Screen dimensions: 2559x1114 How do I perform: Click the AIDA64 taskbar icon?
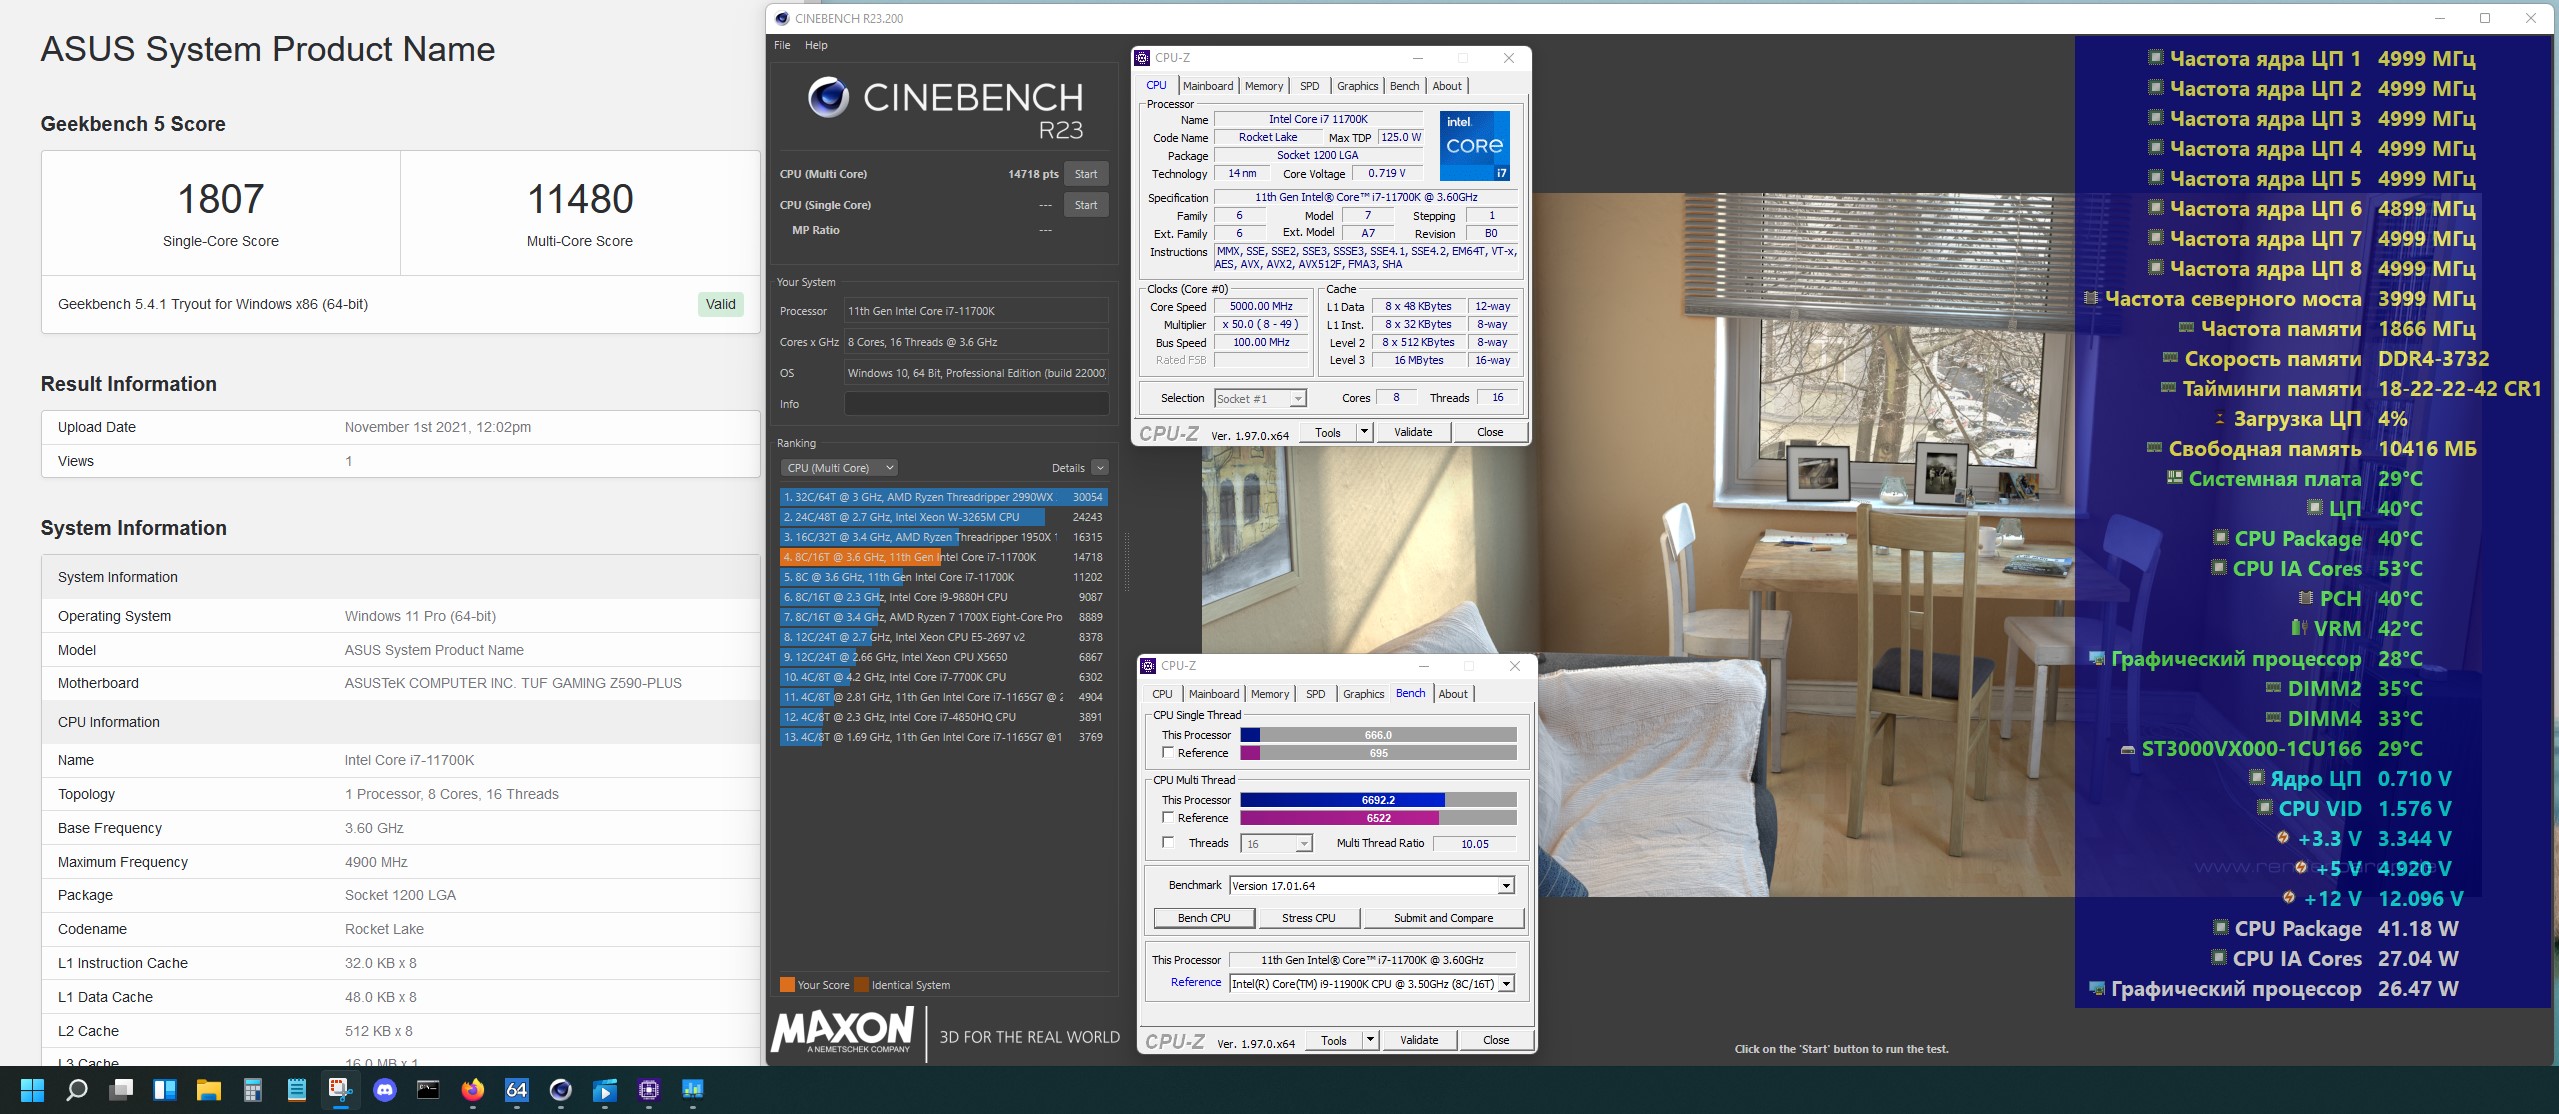(516, 1090)
